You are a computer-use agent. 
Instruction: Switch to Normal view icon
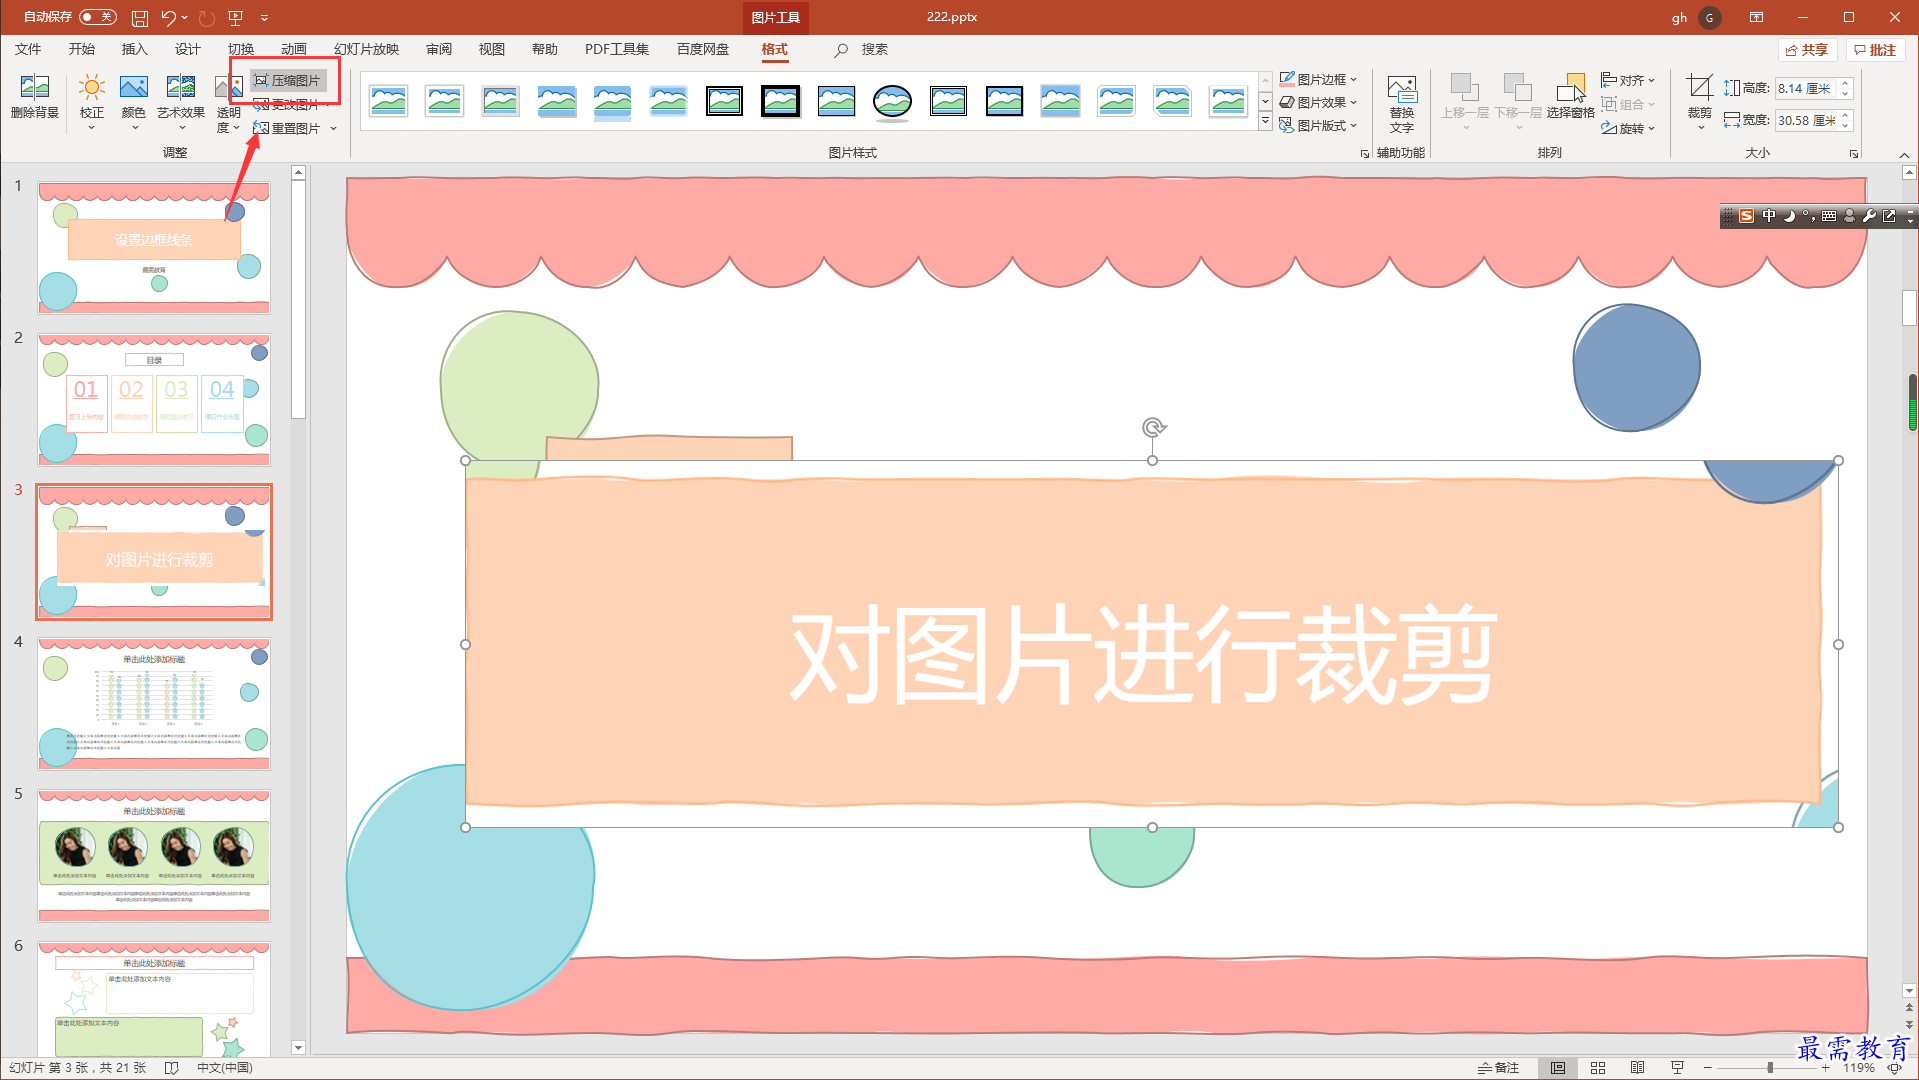click(x=1558, y=1068)
